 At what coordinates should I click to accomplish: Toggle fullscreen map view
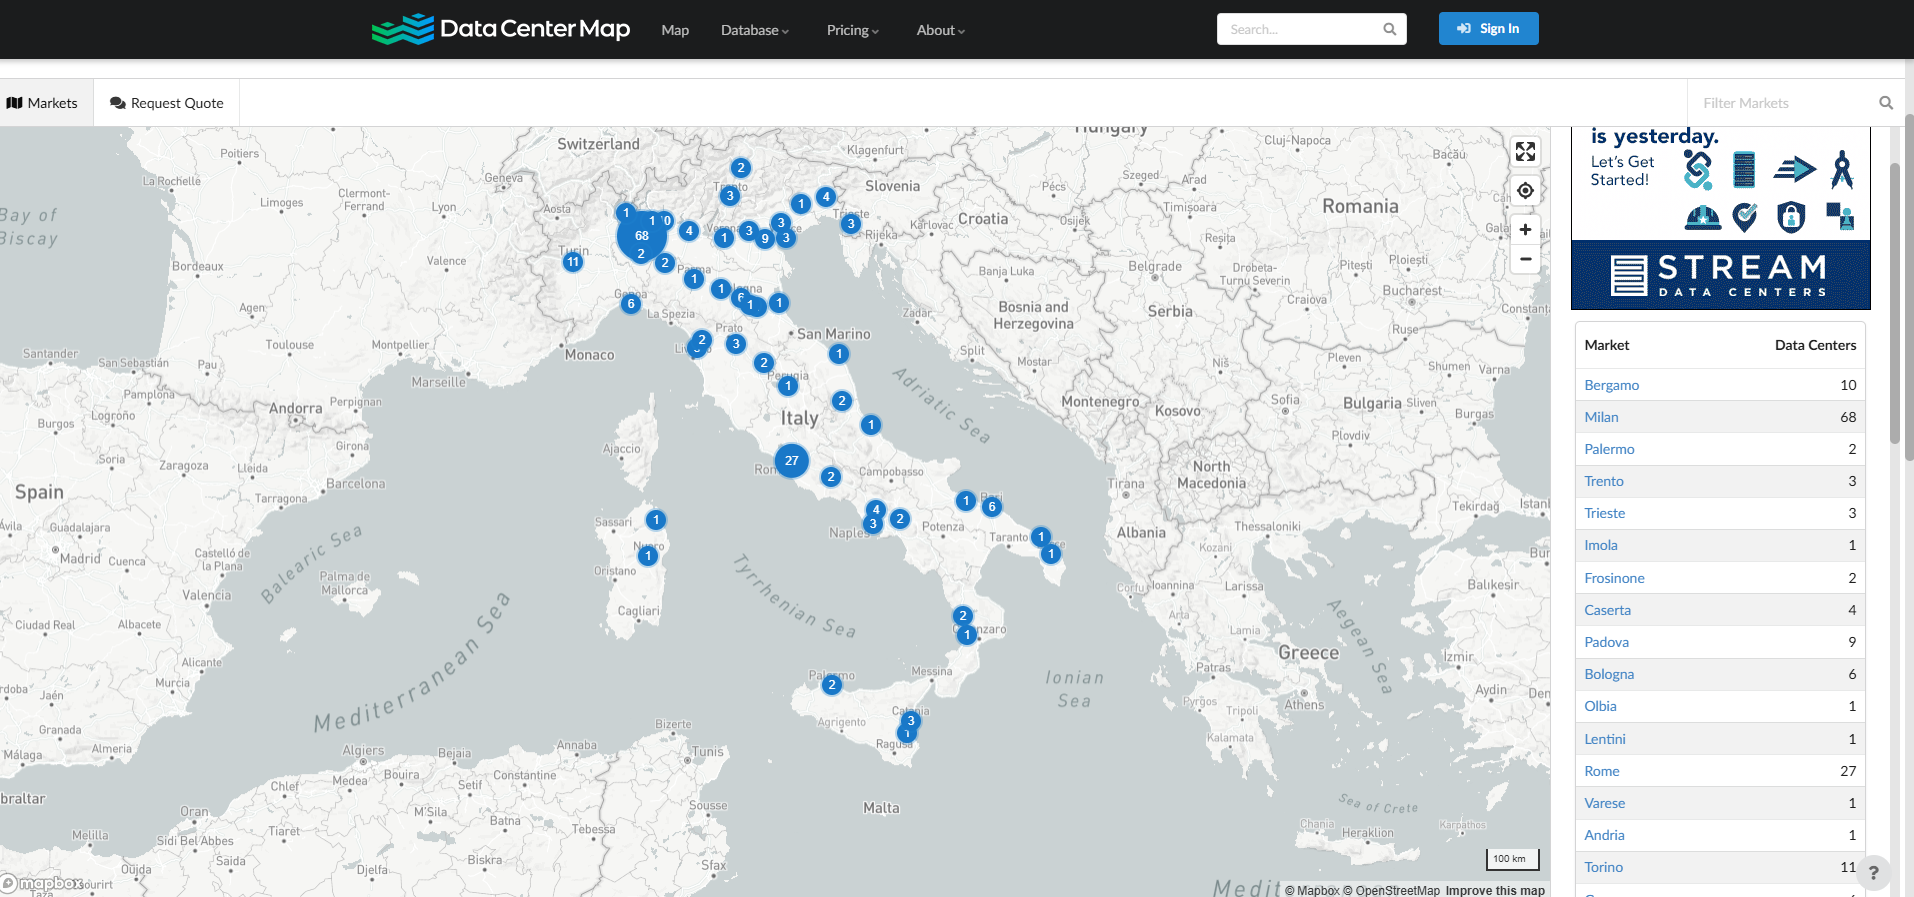click(x=1525, y=152)
